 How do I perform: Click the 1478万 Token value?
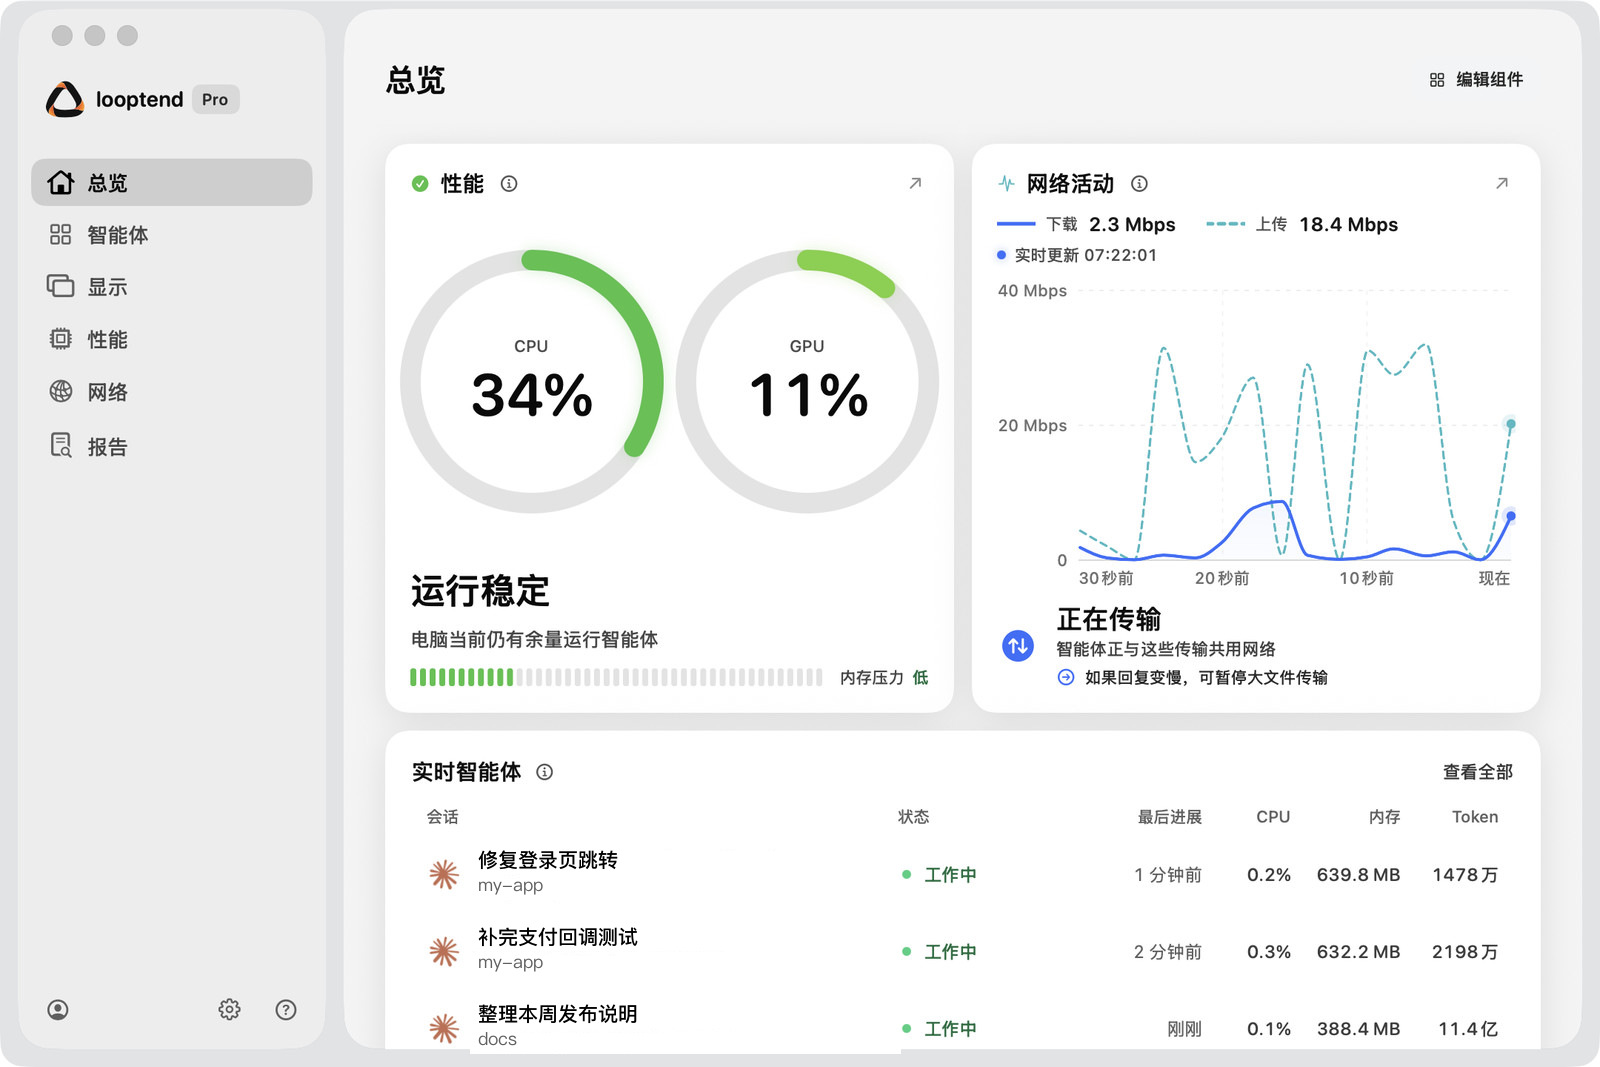click(x=1465, y=875)
